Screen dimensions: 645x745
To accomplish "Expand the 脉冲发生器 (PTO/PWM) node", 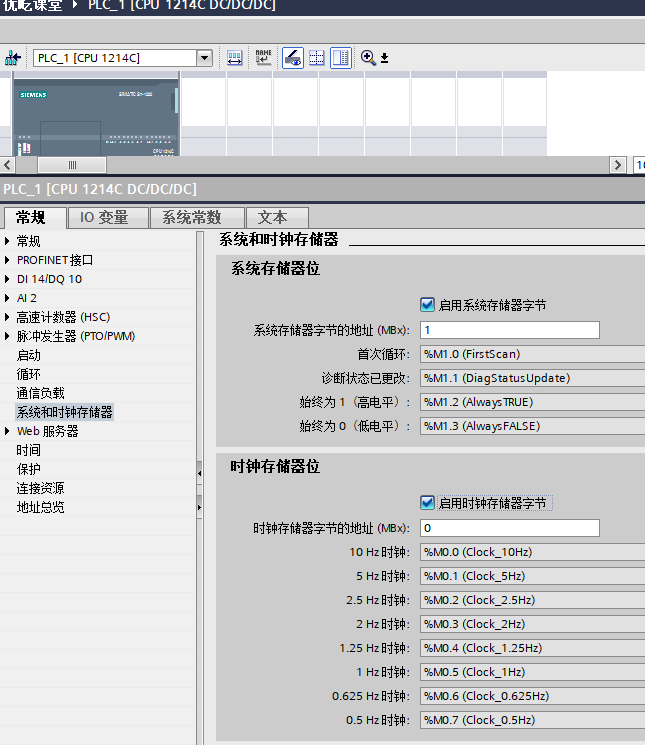I will pyautogui.click(x=7, y=336).
